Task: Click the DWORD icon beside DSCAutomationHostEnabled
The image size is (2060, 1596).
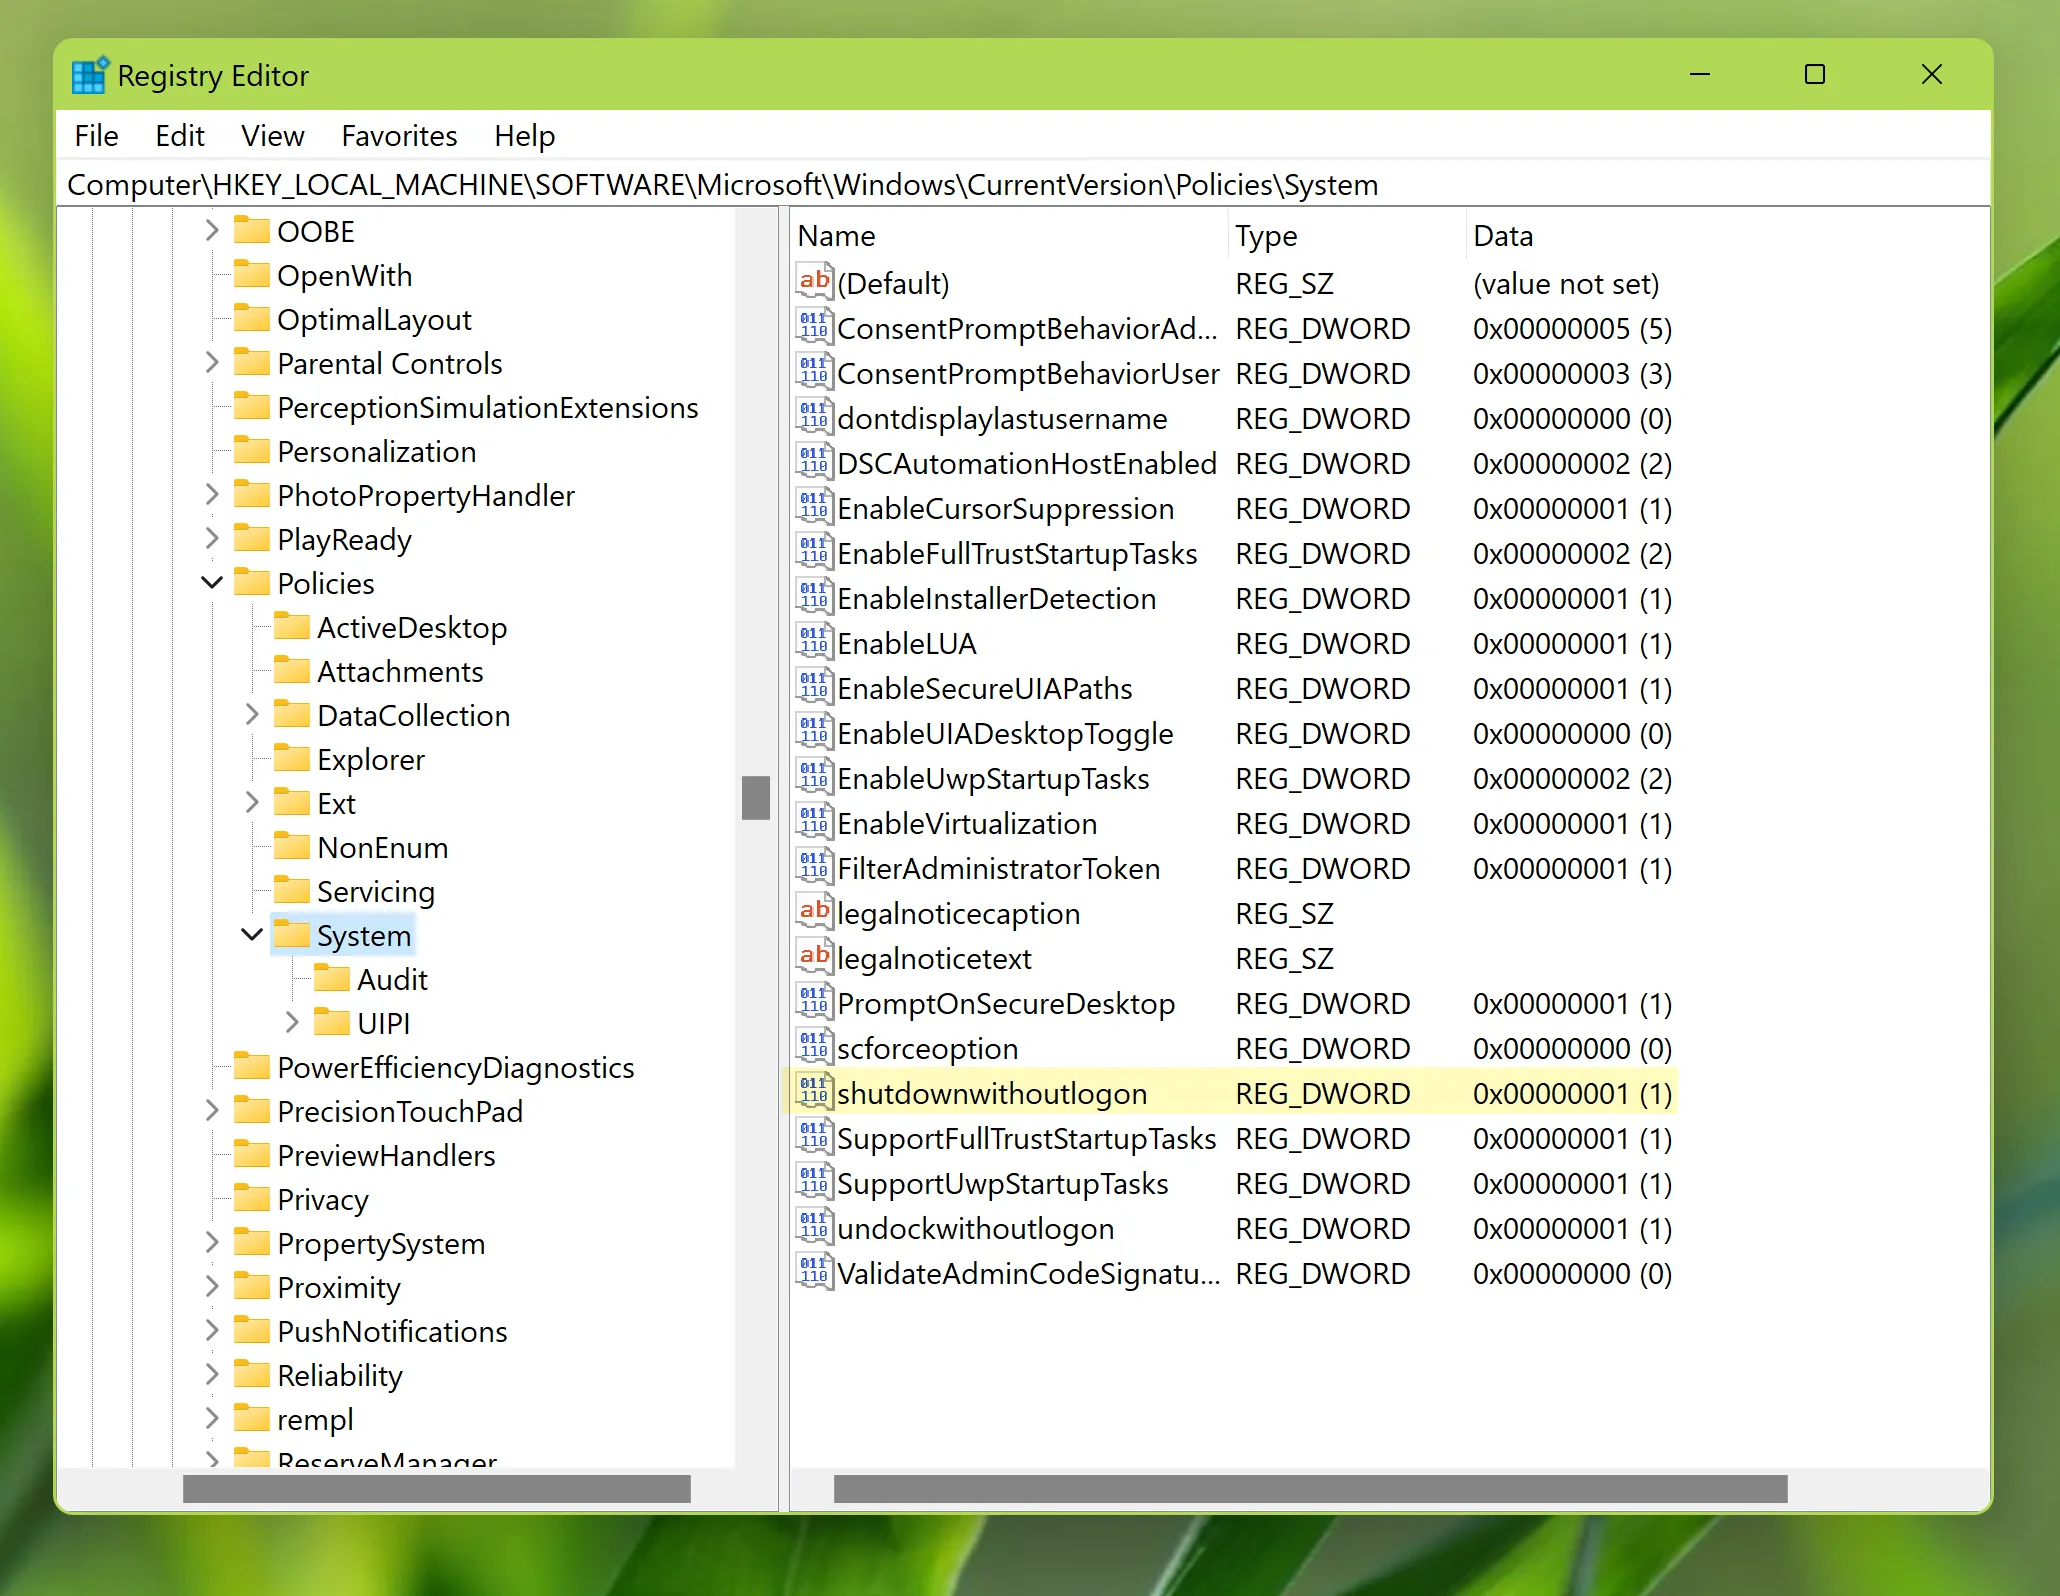Action: [815, 462]
